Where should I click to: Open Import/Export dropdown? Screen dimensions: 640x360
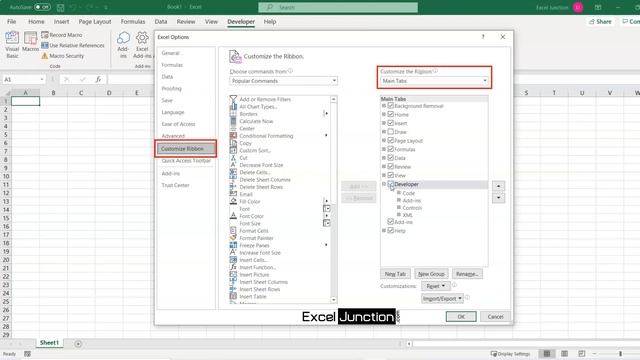(442, 298)
